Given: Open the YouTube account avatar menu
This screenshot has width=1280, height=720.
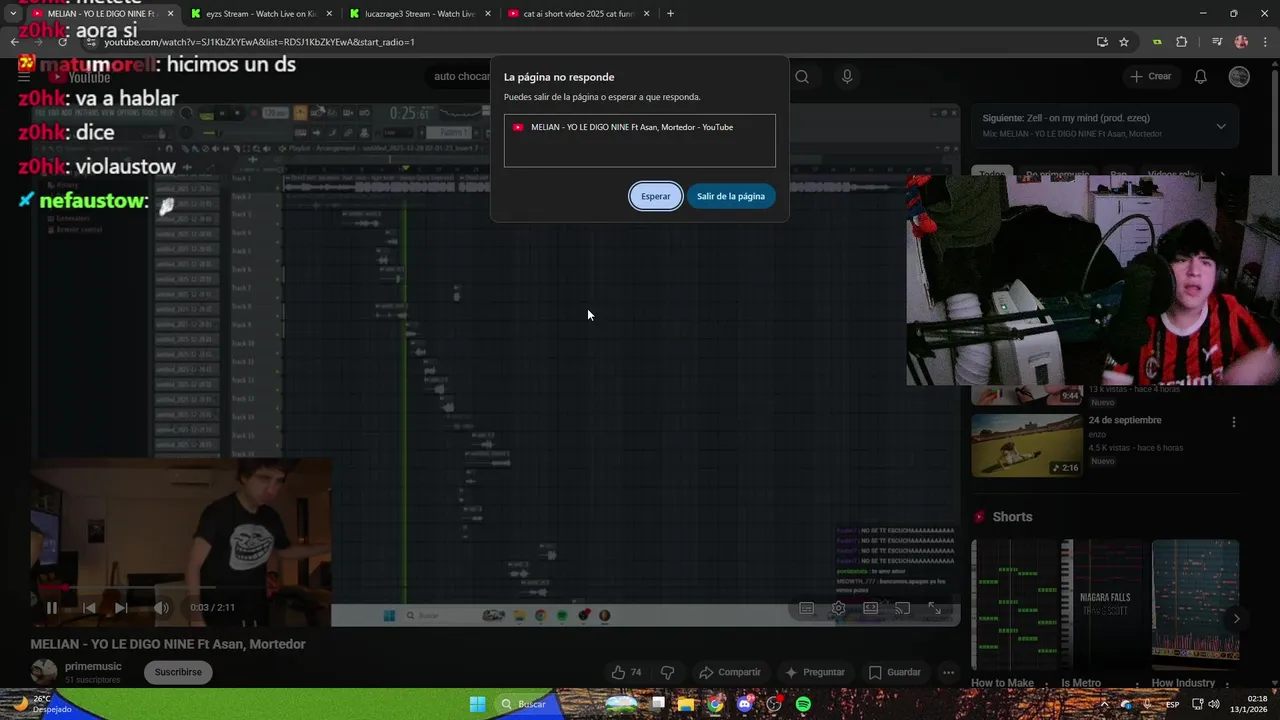Looking at the screenshot, I should tap(1239, 76).
